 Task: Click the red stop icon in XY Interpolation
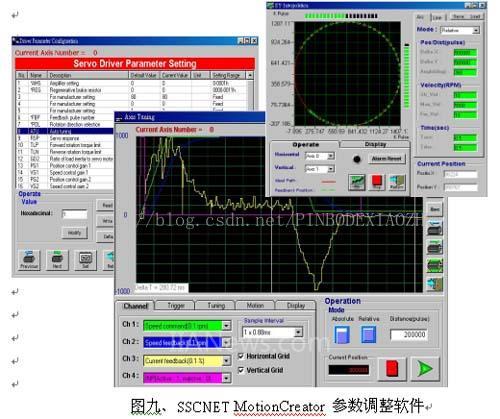[x=377, y=182]
